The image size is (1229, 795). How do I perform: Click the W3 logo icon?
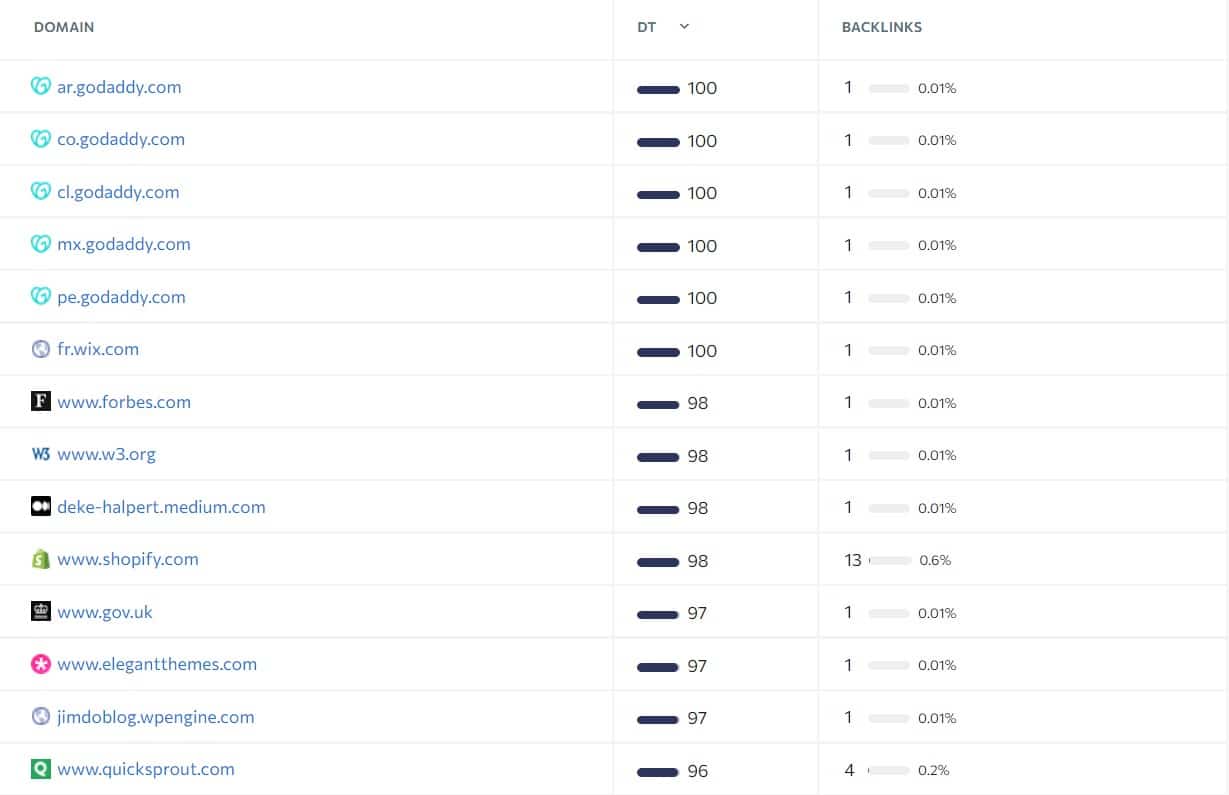tap(40, 454)
